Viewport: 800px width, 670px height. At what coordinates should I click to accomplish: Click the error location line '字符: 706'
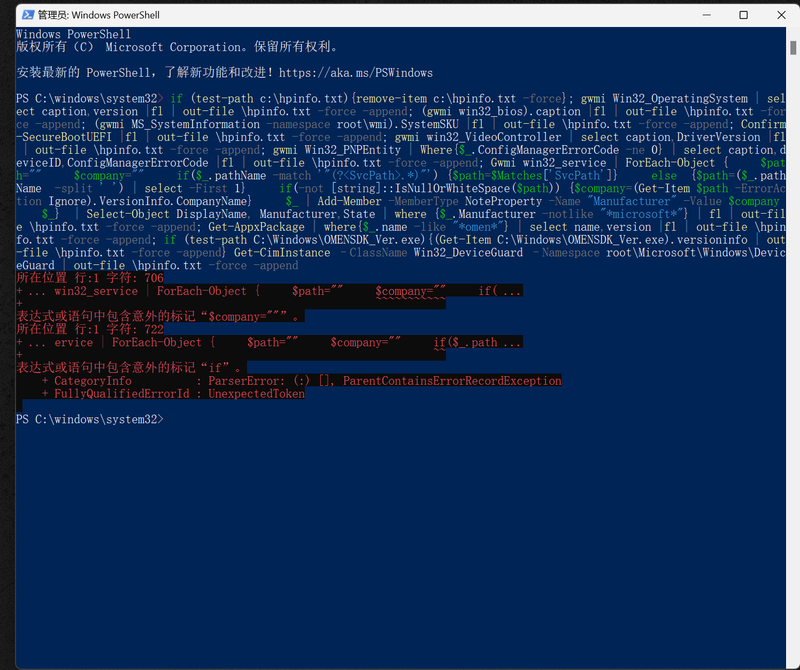tap(90, 278)
